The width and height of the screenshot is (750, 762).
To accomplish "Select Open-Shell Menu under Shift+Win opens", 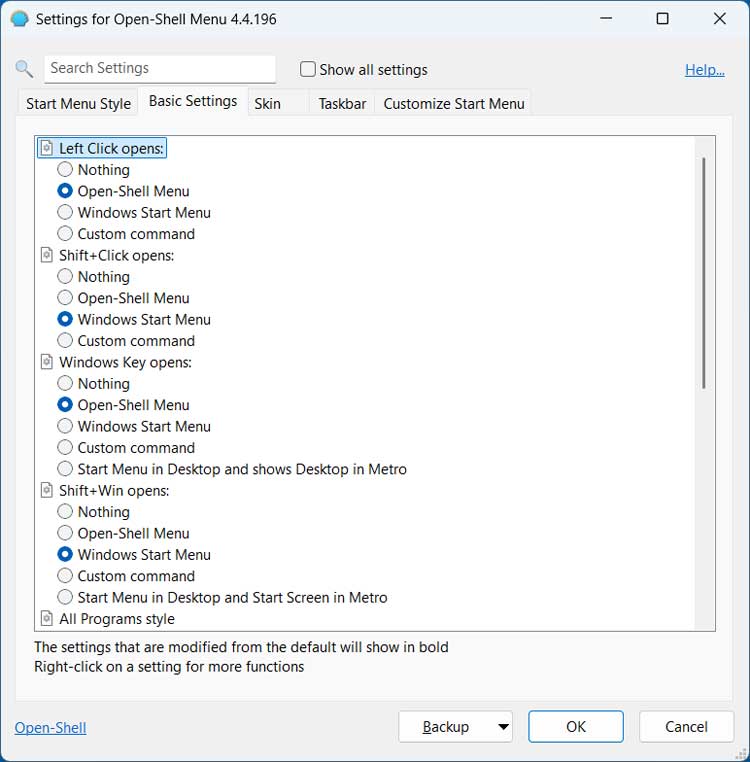I will coord(65,533).
